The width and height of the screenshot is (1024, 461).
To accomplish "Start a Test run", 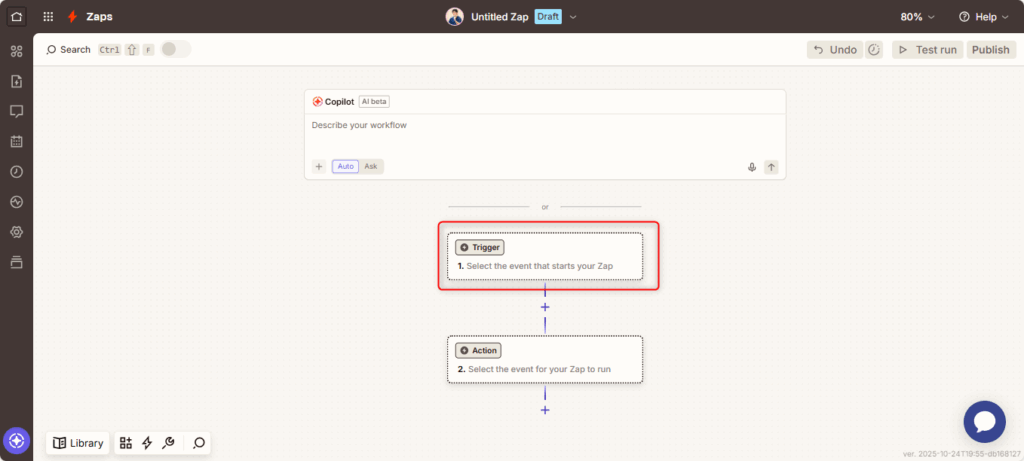I will 927,50.
